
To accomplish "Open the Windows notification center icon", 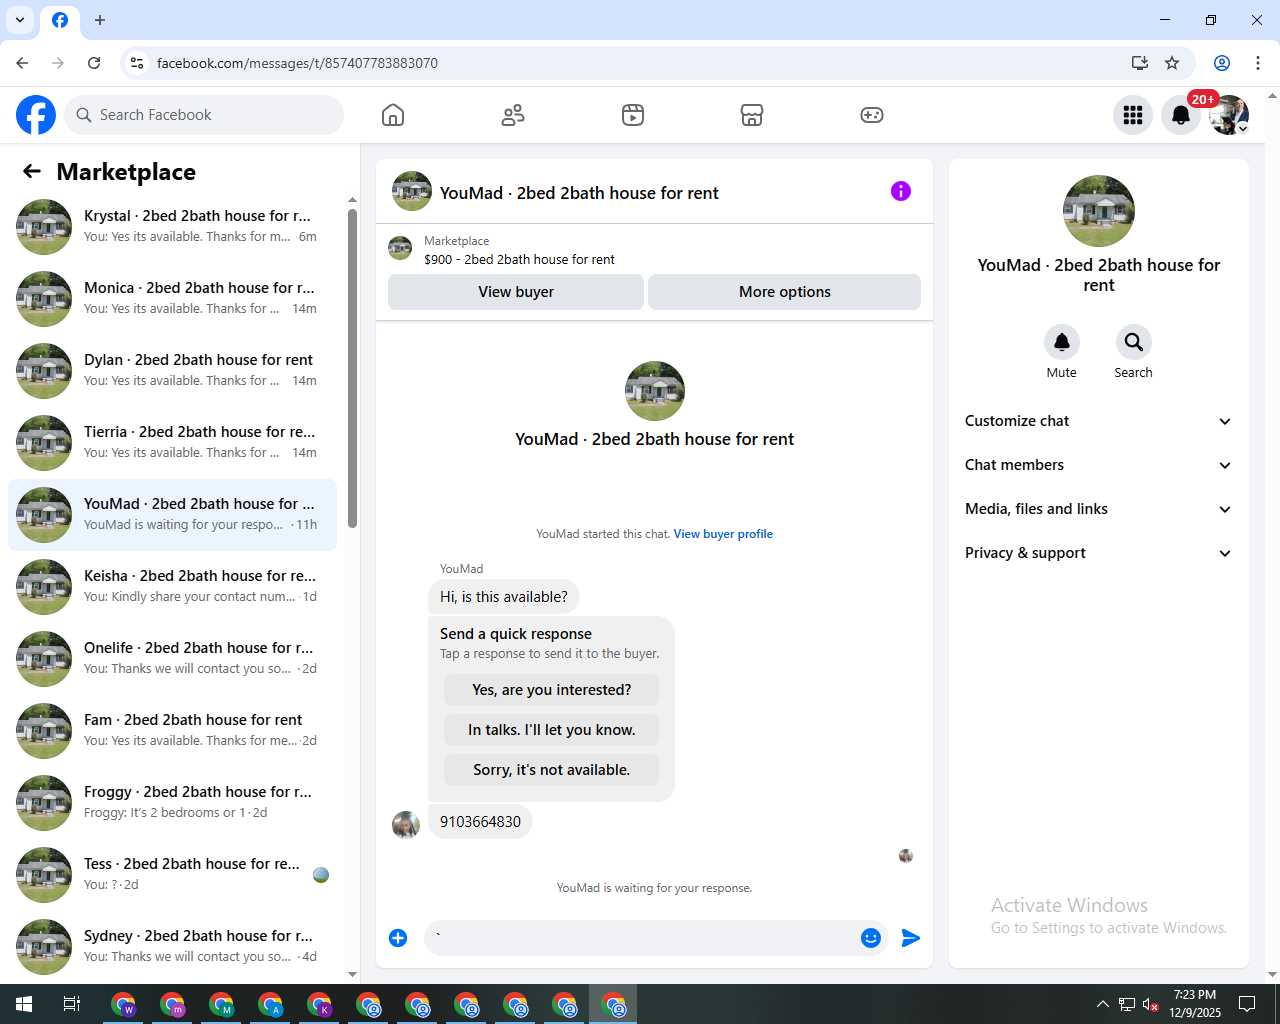I will [x=1247, y=1004].
